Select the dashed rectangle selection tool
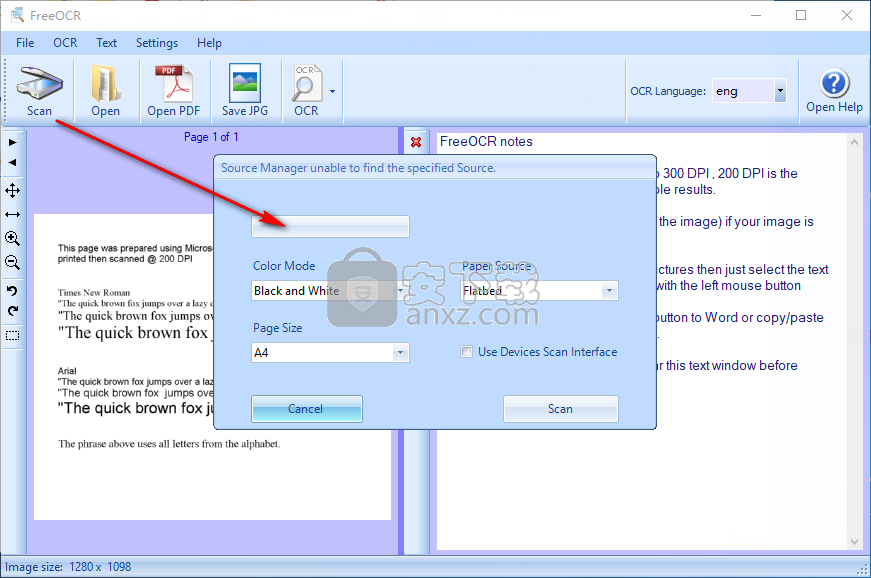 click(x=12, y=335)
